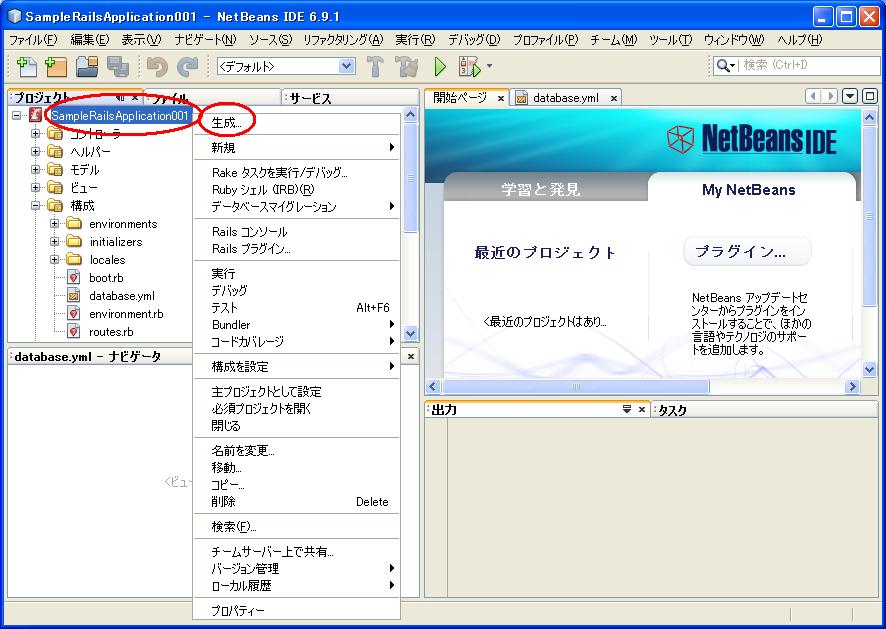Click the New File toolbar icon
The width and height of the screenshot is (886, 629).
27,66
